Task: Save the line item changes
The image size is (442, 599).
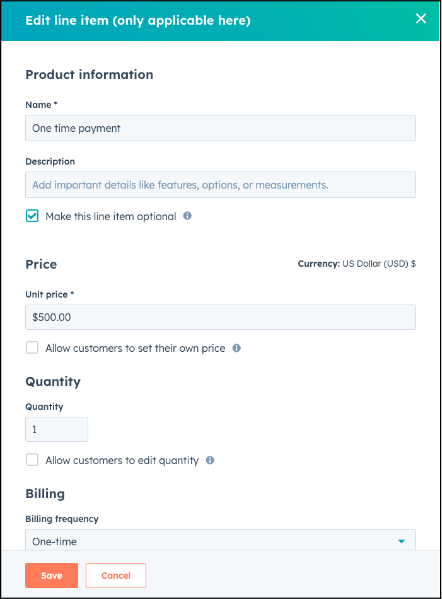Action: (52, 575)
